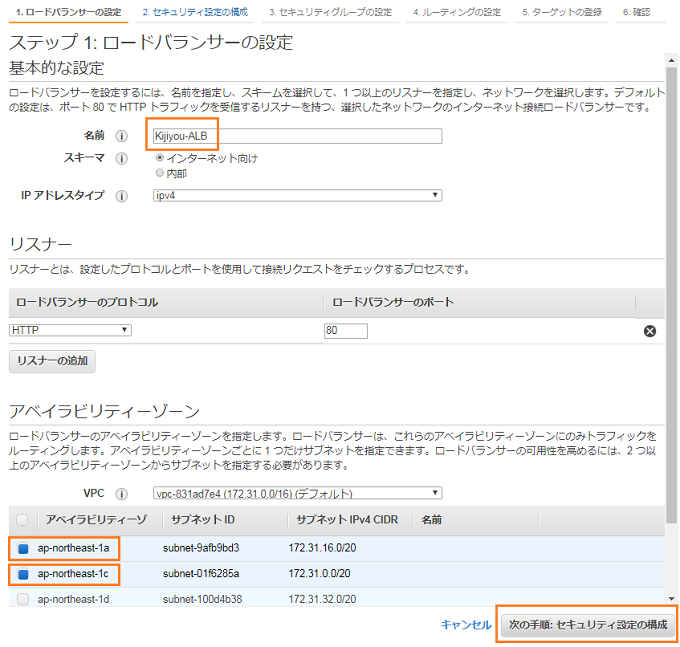Click subnet-01f6285a in the subnet table
Screen dimensions: 680x647
pyautogui.click(x=201, y=574)
